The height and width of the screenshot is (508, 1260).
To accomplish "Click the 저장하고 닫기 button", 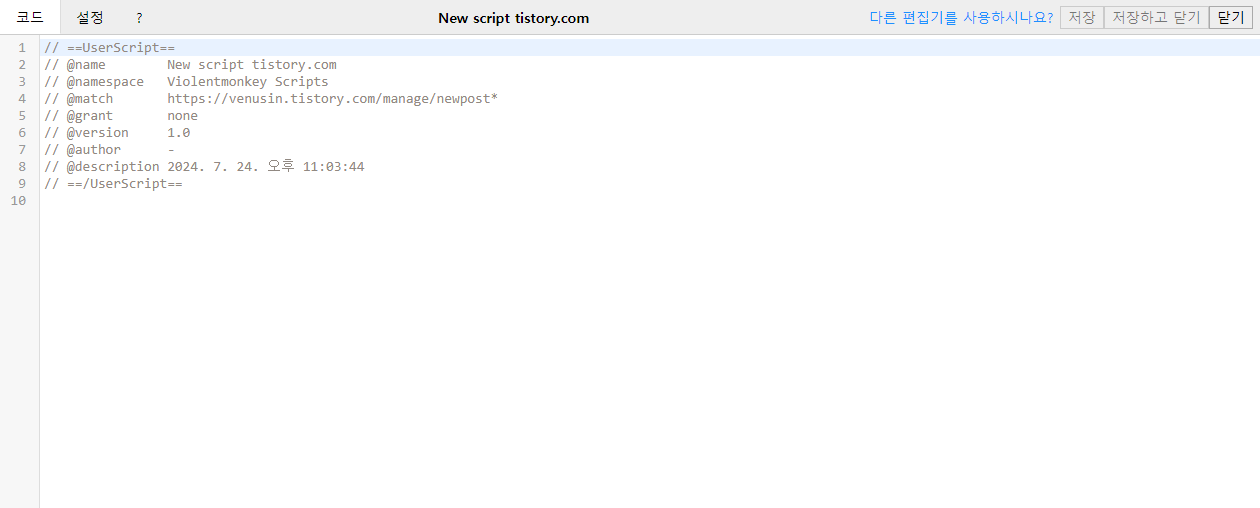I will click(x=1156, y=17).
